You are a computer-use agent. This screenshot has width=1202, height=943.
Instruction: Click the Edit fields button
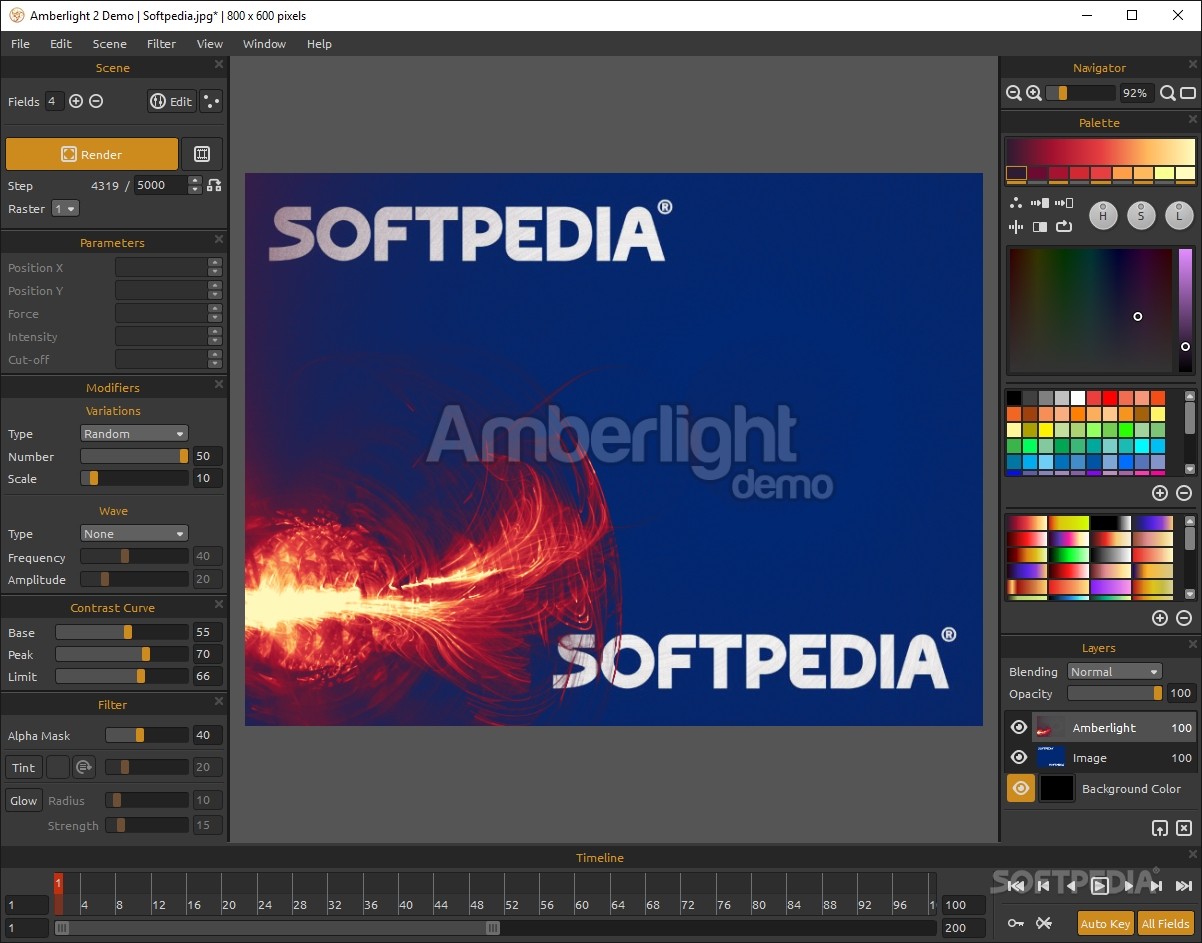(x=171, y=101)
